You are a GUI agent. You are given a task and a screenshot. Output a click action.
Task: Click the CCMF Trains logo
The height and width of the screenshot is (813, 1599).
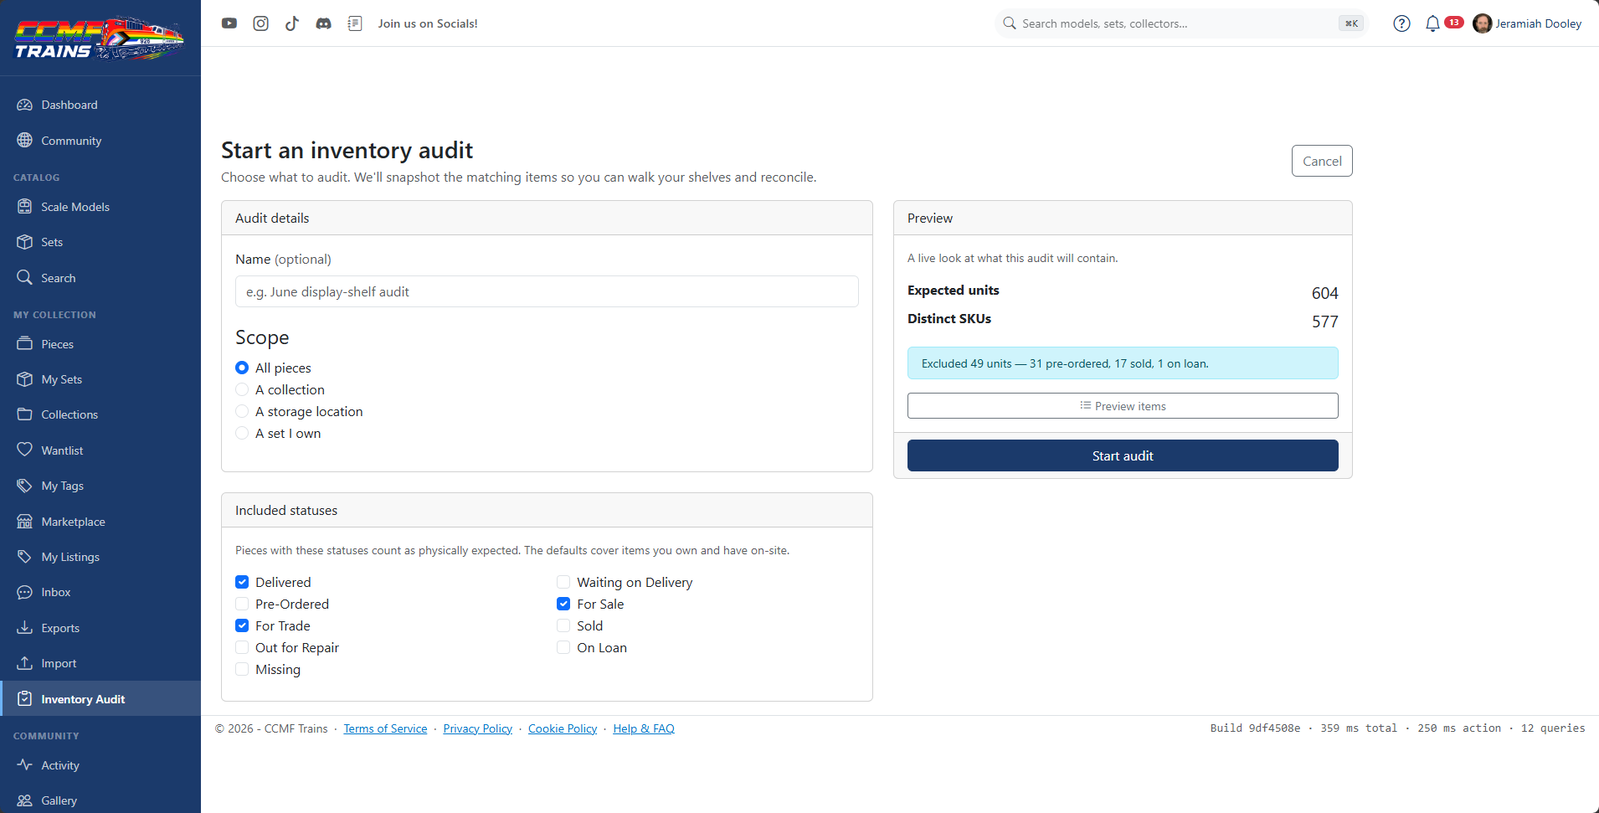pos(99,38)
